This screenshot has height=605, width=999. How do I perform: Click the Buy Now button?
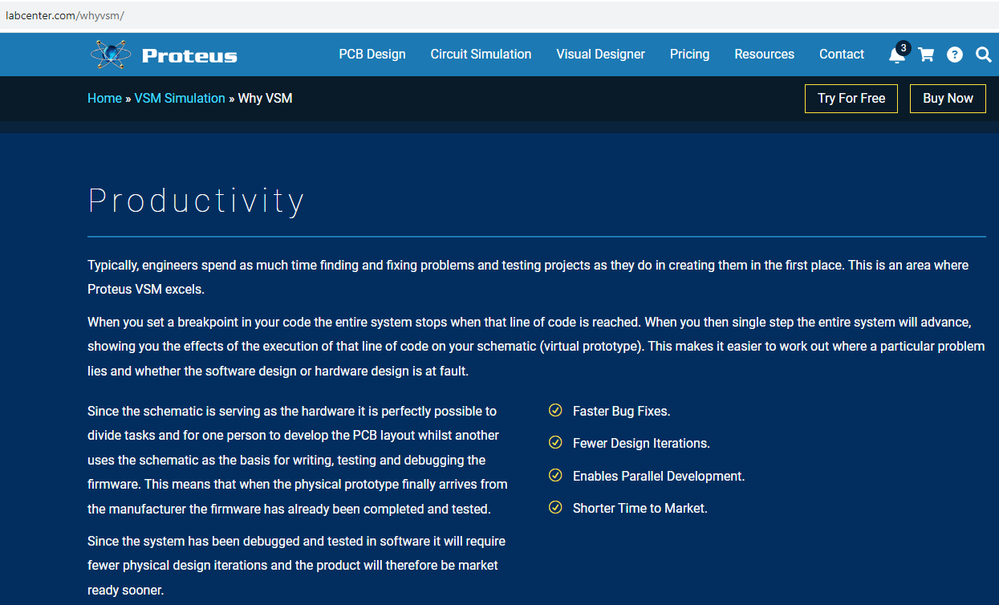coord(947,99)
